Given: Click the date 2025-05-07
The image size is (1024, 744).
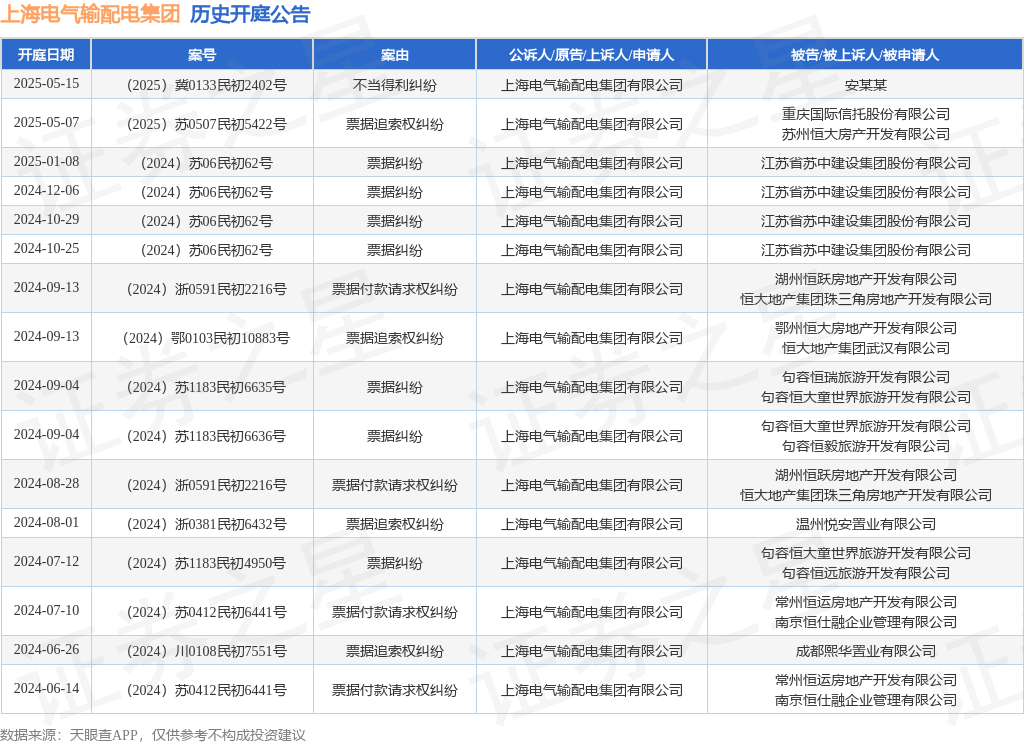Looking at the screenshot, I should point(46,123).
